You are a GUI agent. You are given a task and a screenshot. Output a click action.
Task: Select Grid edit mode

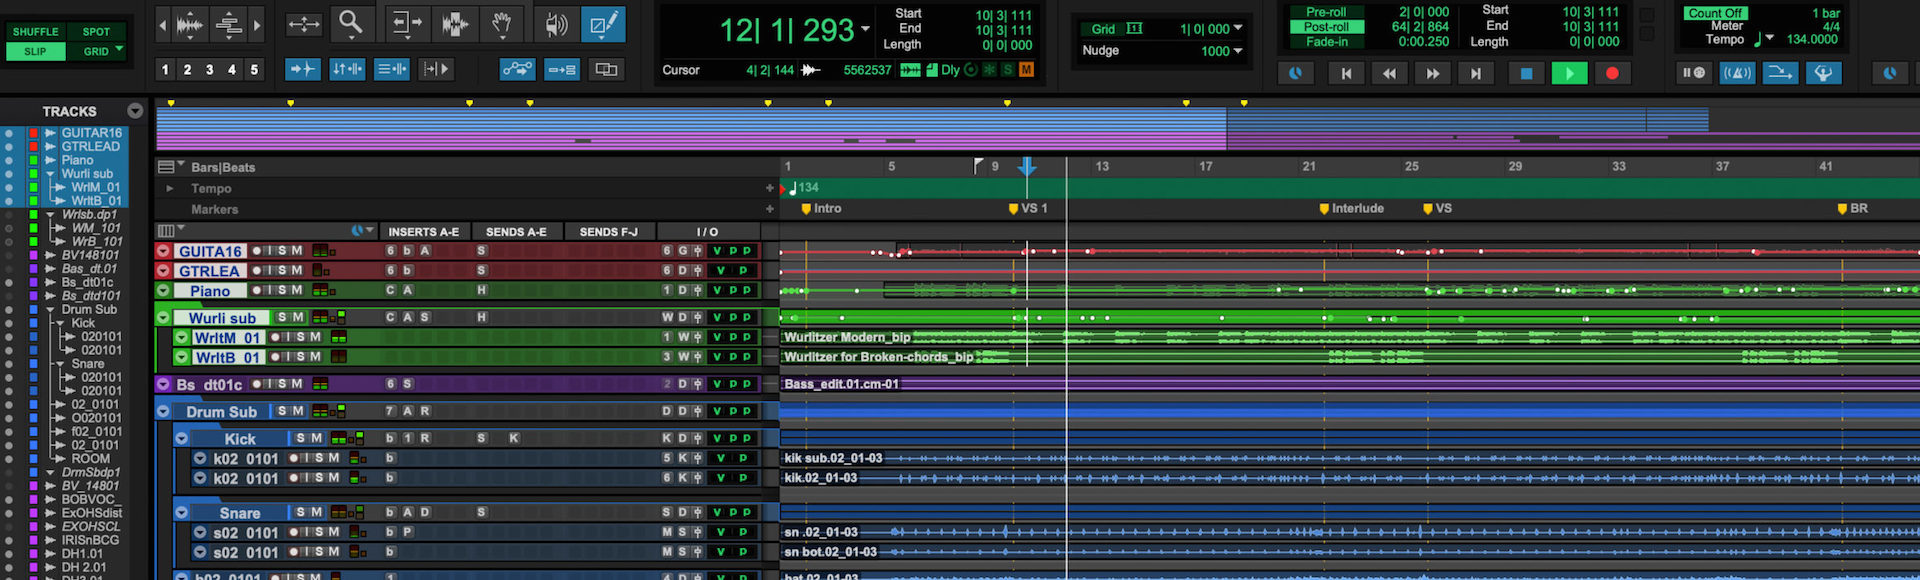[x=95, y=51]
